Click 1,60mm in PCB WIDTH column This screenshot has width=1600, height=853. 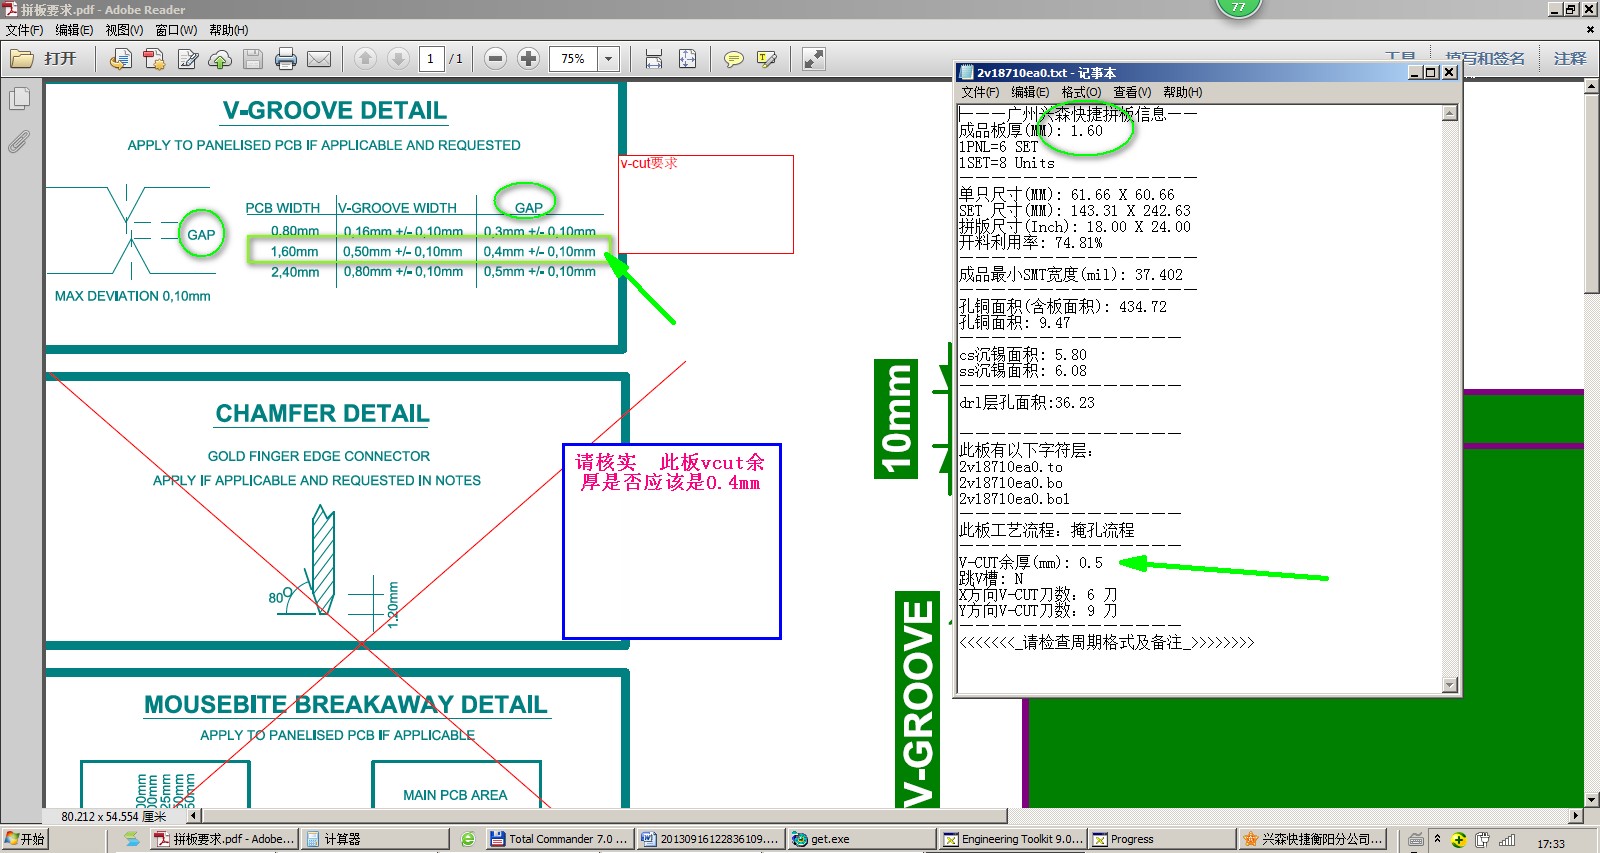click(295, 252)
